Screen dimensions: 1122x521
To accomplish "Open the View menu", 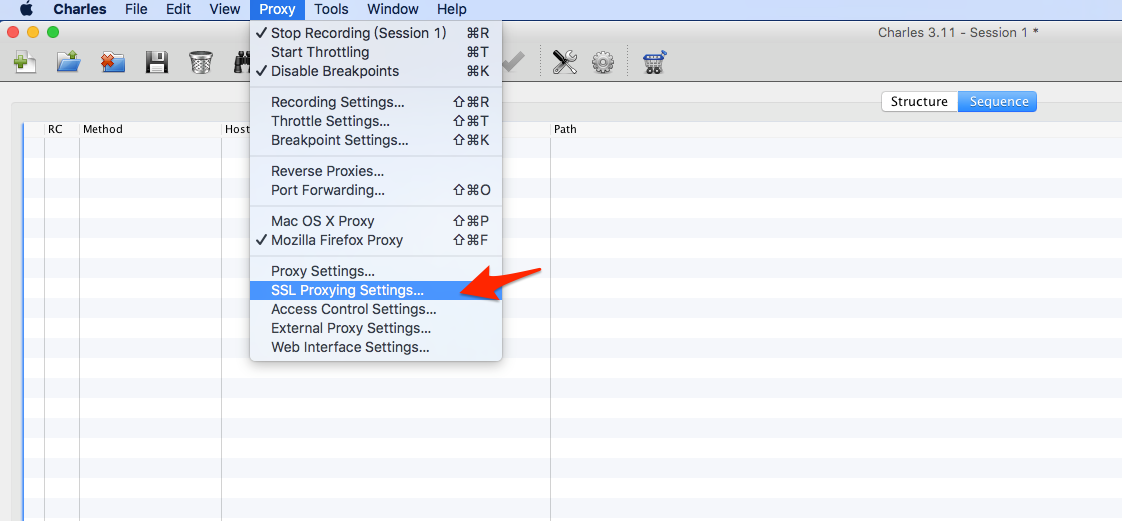I will pyautogui.click(x=225, y=9).
